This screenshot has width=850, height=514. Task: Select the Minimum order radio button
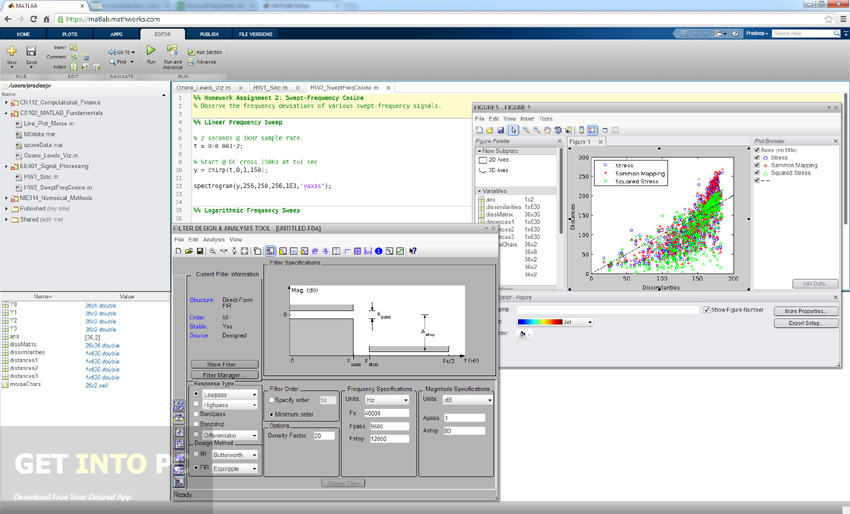(273, 414)
